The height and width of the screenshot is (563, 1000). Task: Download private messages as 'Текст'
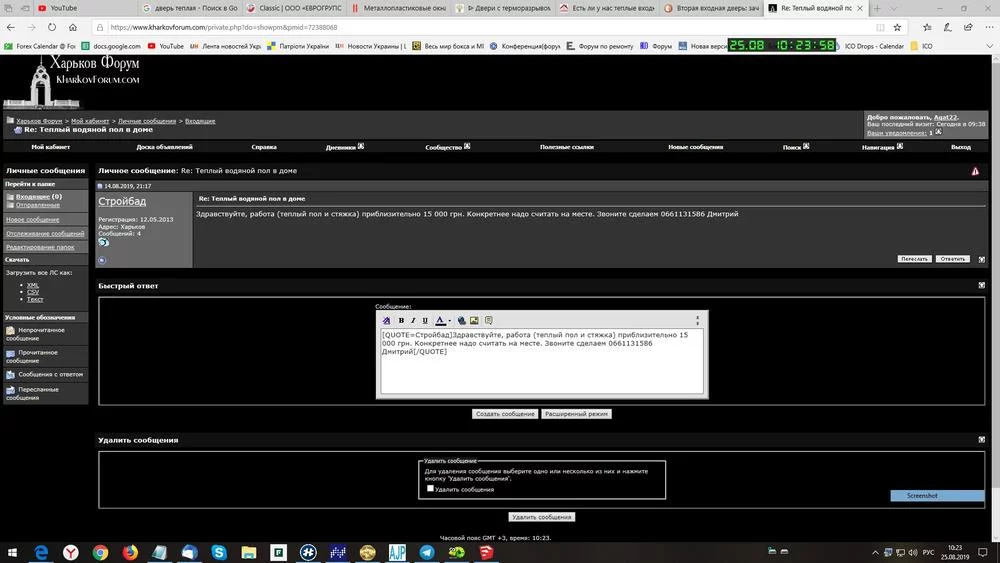tap(35, 299)
